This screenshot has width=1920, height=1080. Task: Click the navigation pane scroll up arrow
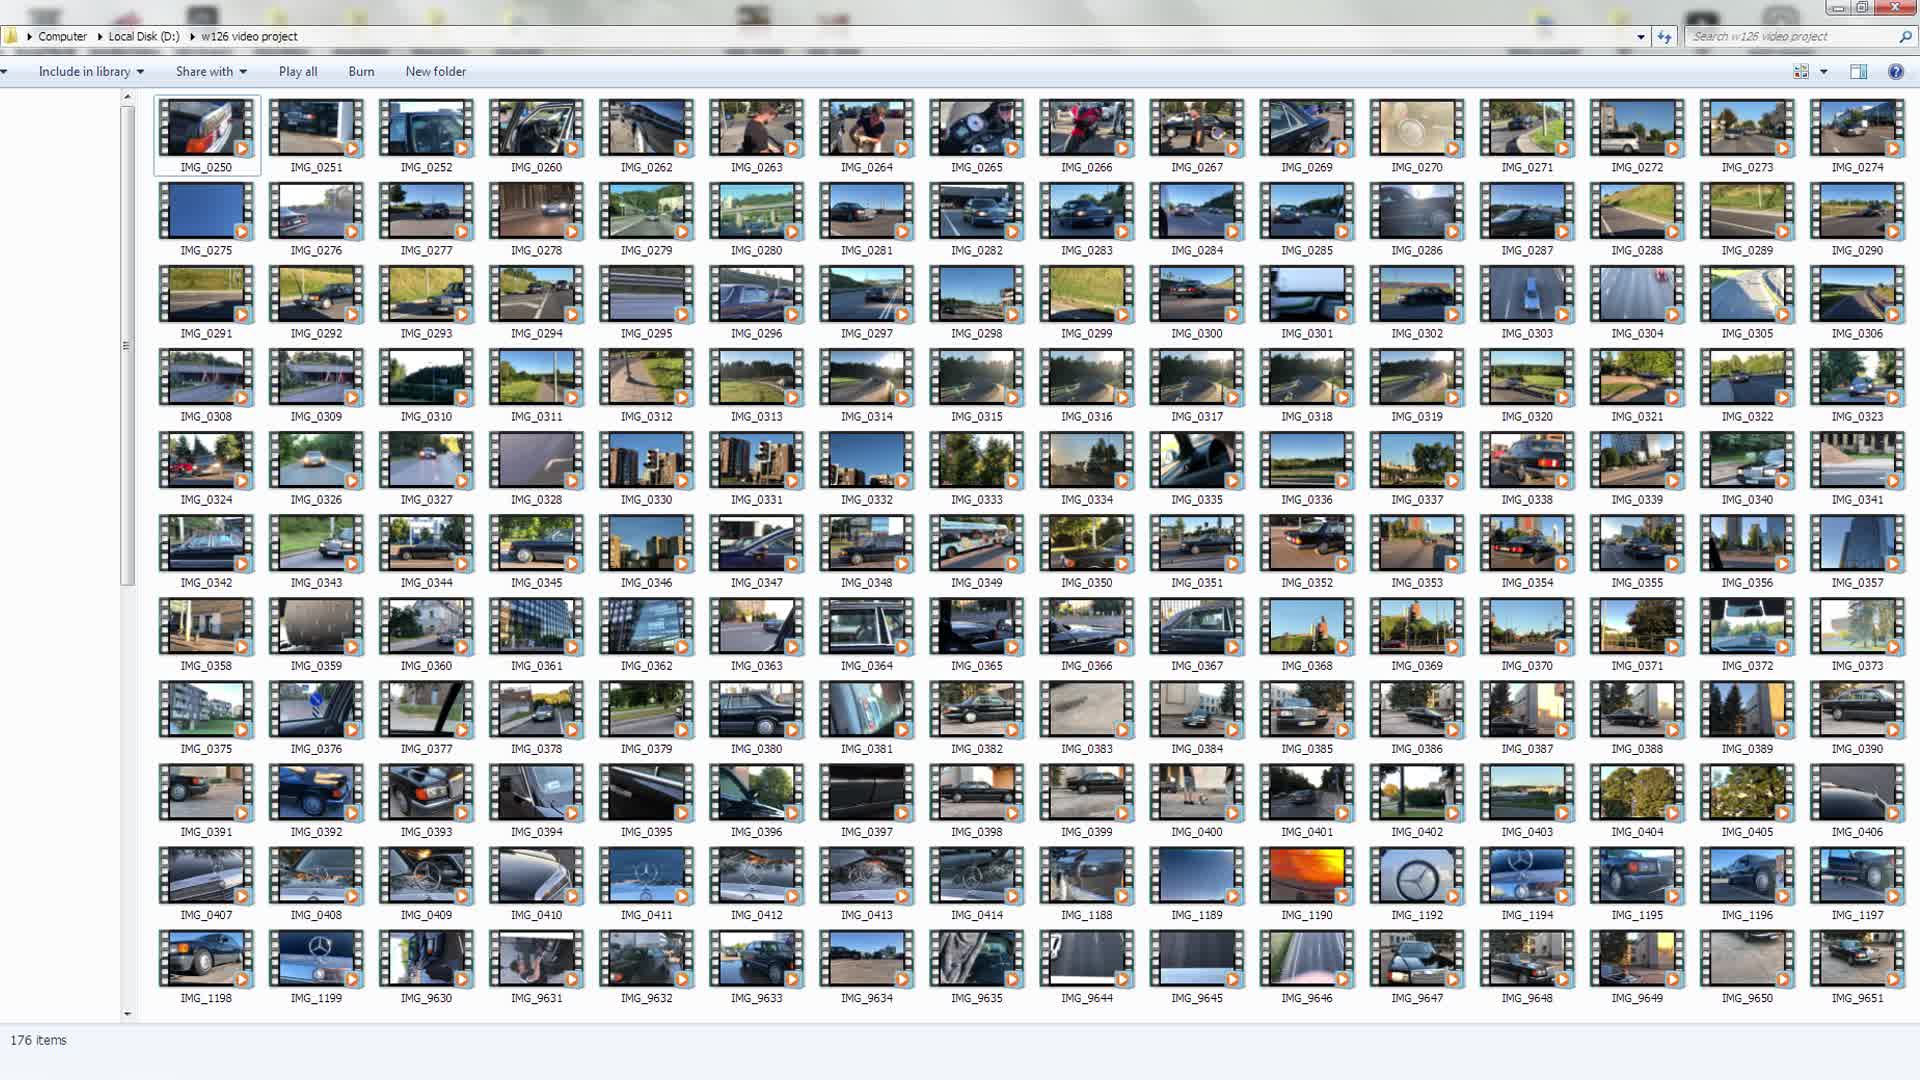tap(127, 97)
